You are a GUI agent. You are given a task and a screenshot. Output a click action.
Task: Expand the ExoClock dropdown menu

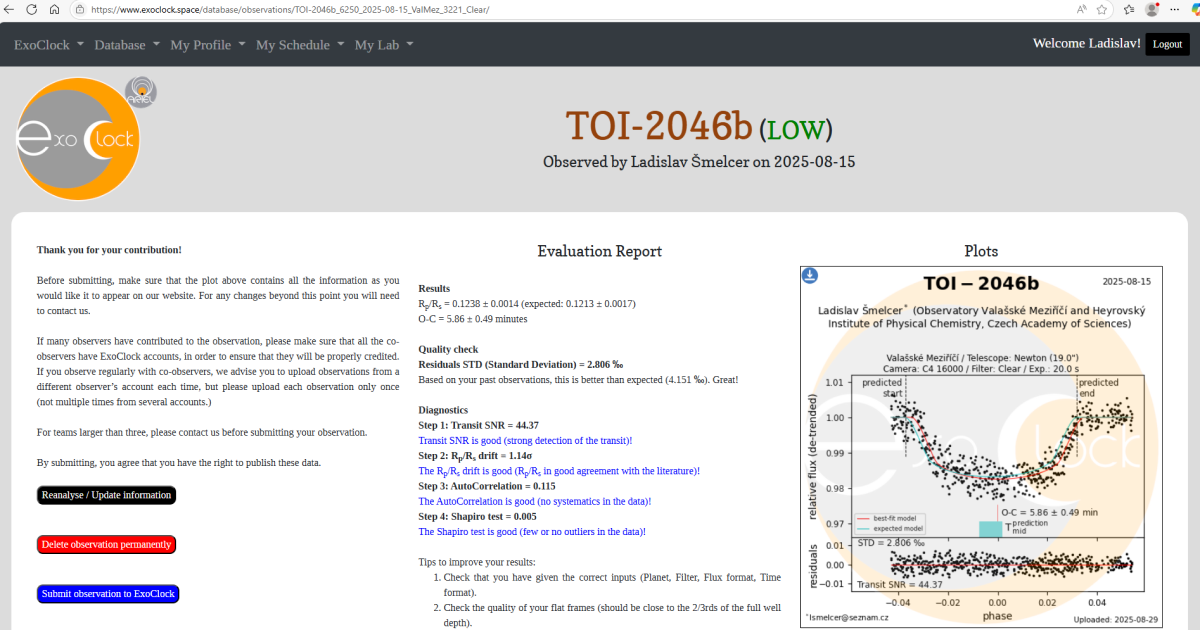click(48, 45)
